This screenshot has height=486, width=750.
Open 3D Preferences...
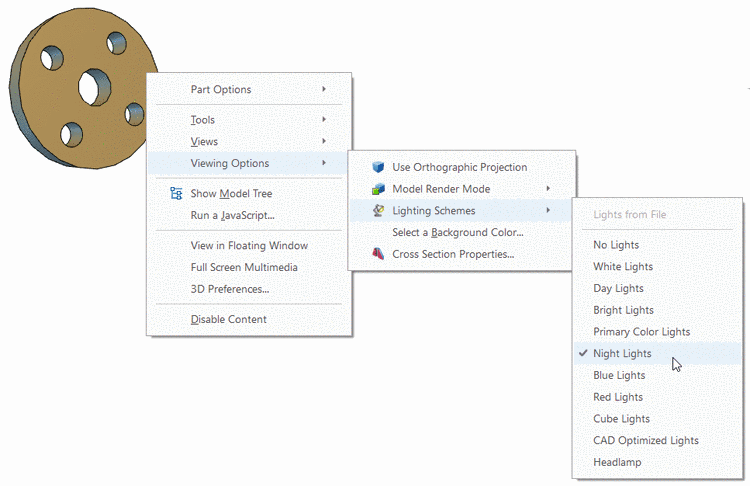pos(249,289)
